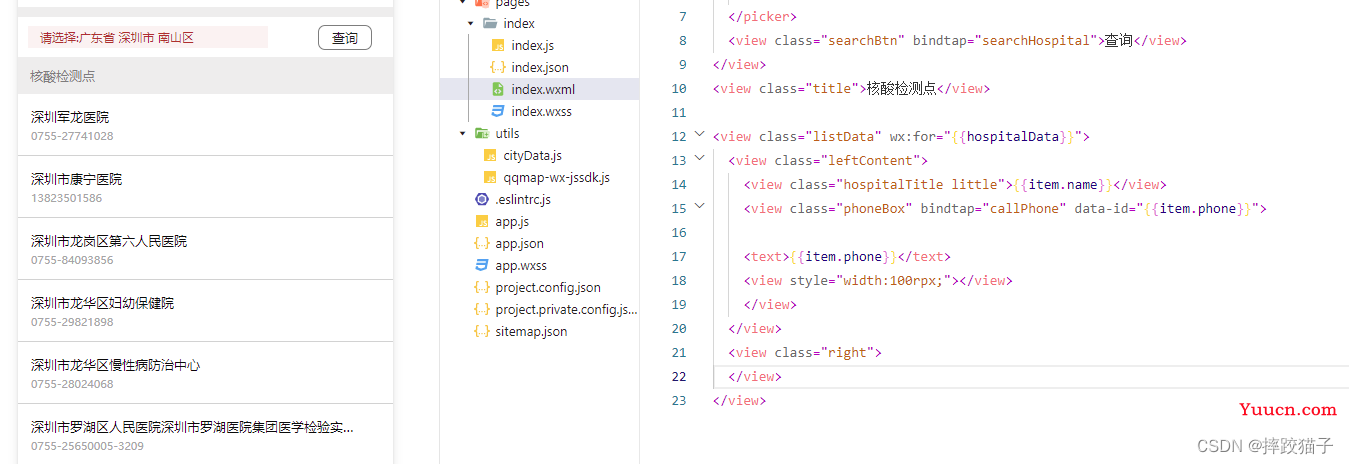Click the utils folder icon
Screen dimensions: 1349x464
pyautogui.click(x=482, y=133)
